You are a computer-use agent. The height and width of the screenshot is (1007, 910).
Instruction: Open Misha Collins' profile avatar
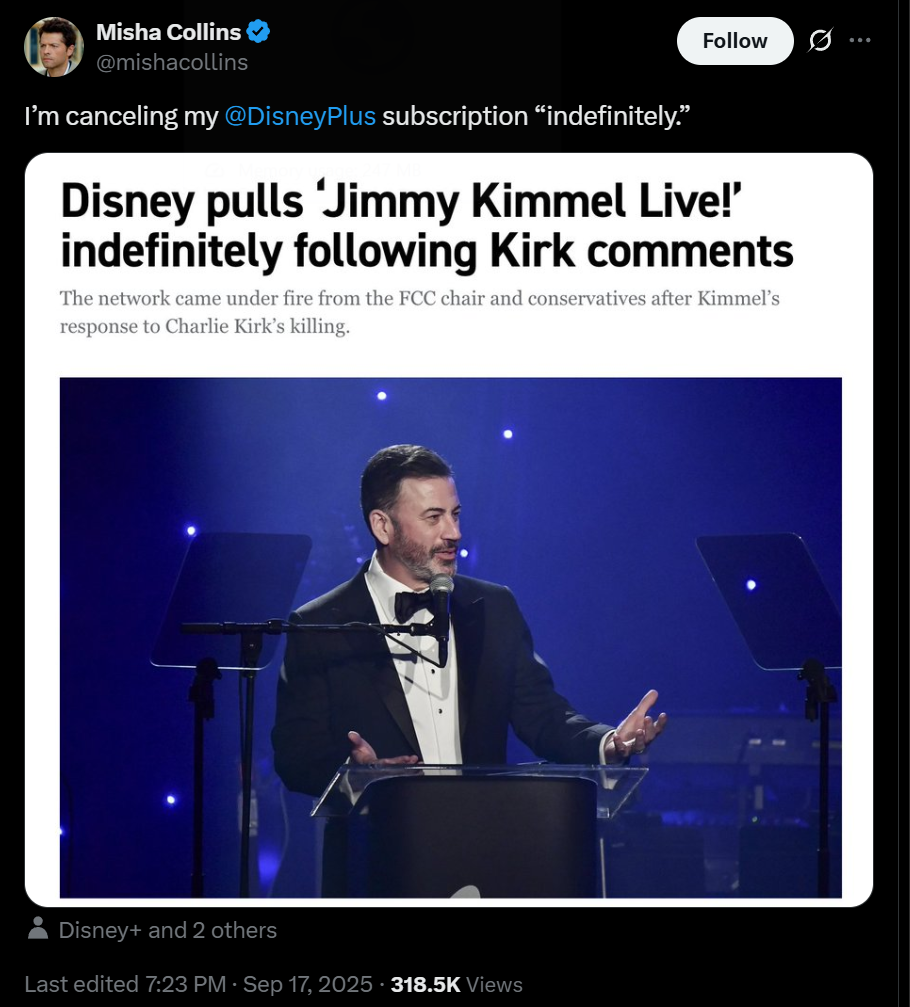[53, 47]
